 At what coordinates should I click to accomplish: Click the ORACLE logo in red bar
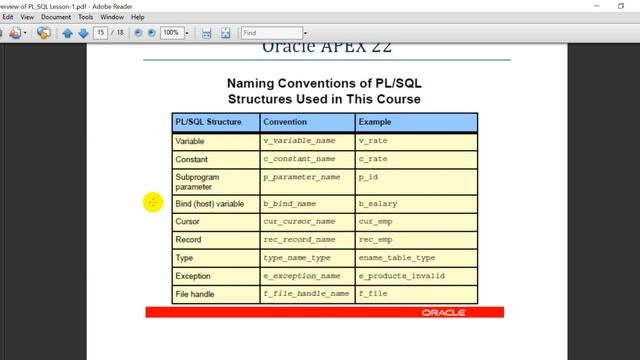(x=444, y=313)
